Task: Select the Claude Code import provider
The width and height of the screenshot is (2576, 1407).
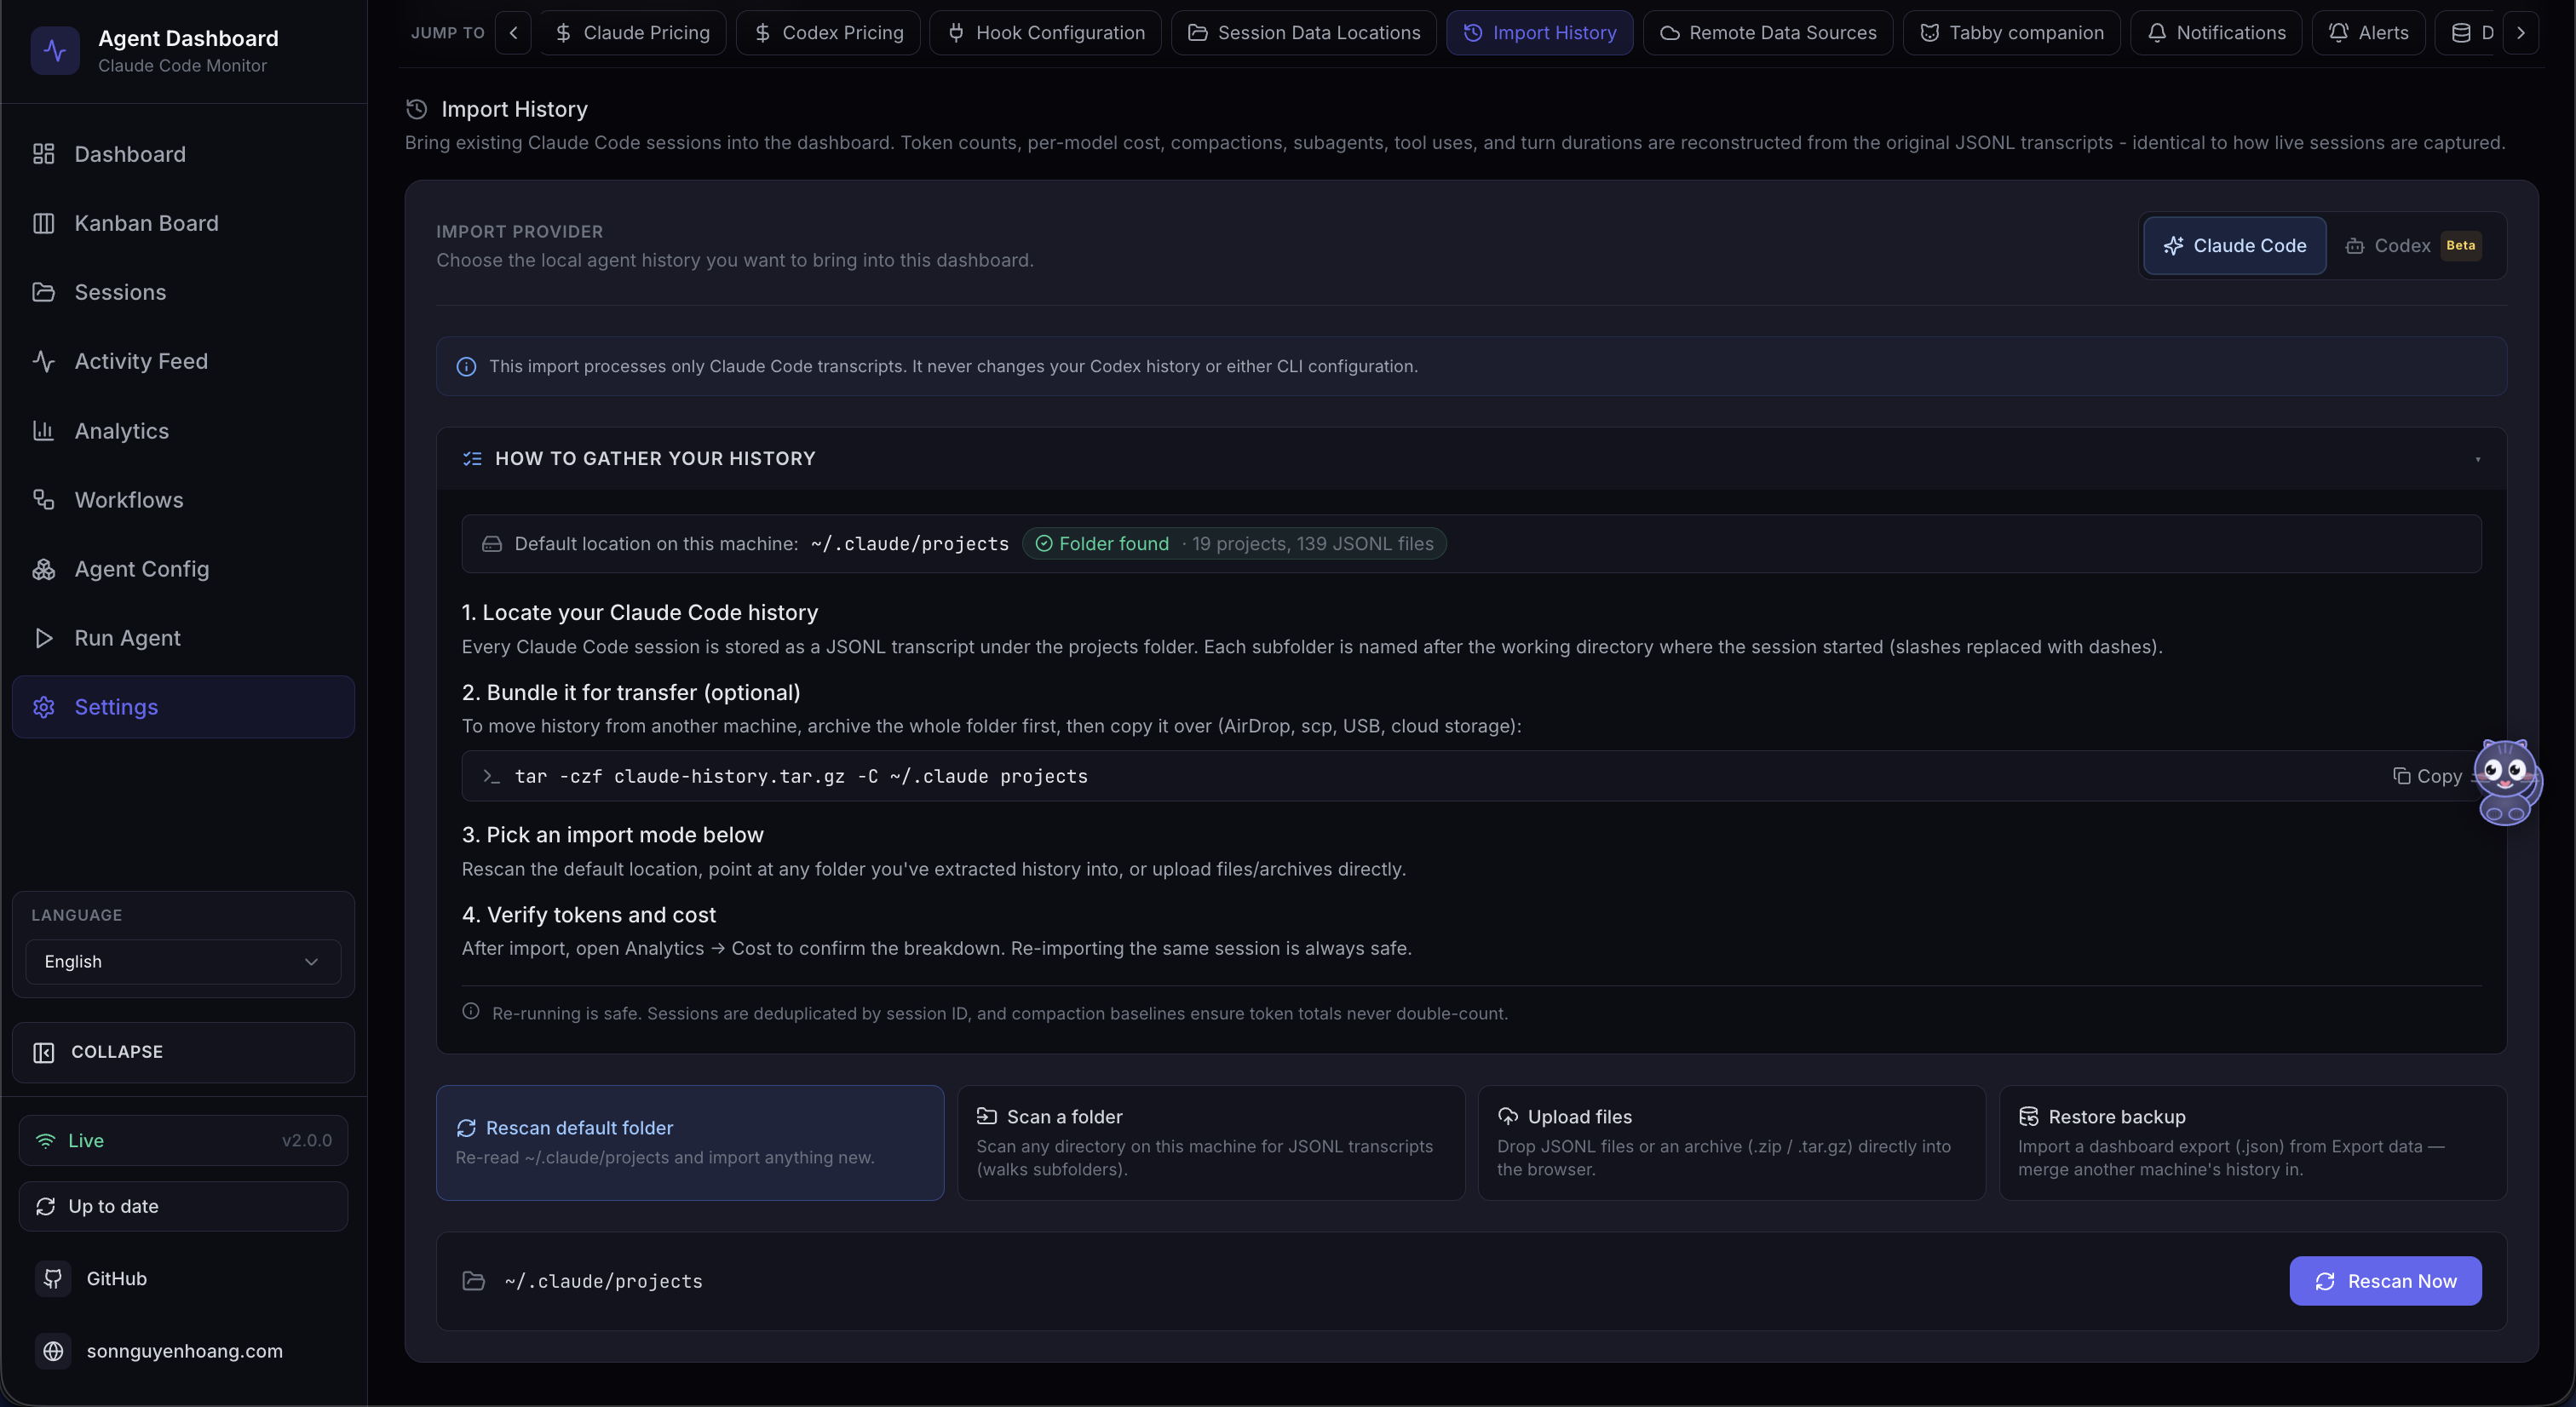Action: coord(2234,246)
